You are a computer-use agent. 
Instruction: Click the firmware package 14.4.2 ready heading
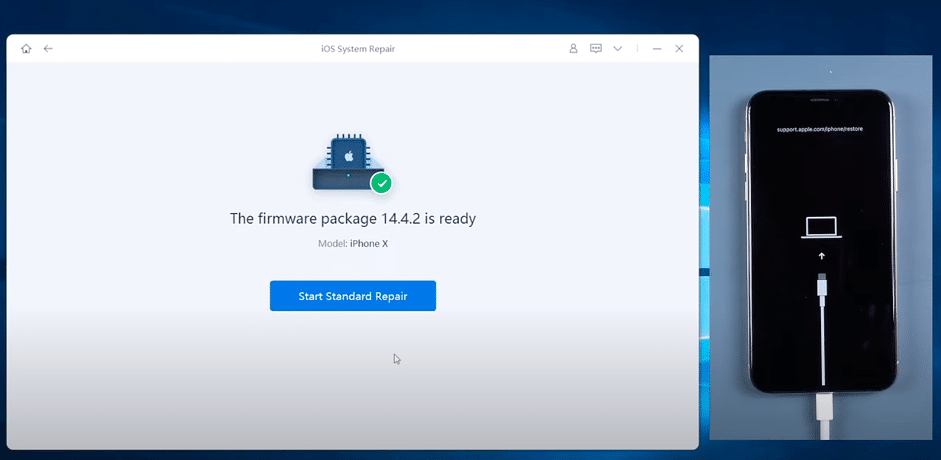coord(352,218)
